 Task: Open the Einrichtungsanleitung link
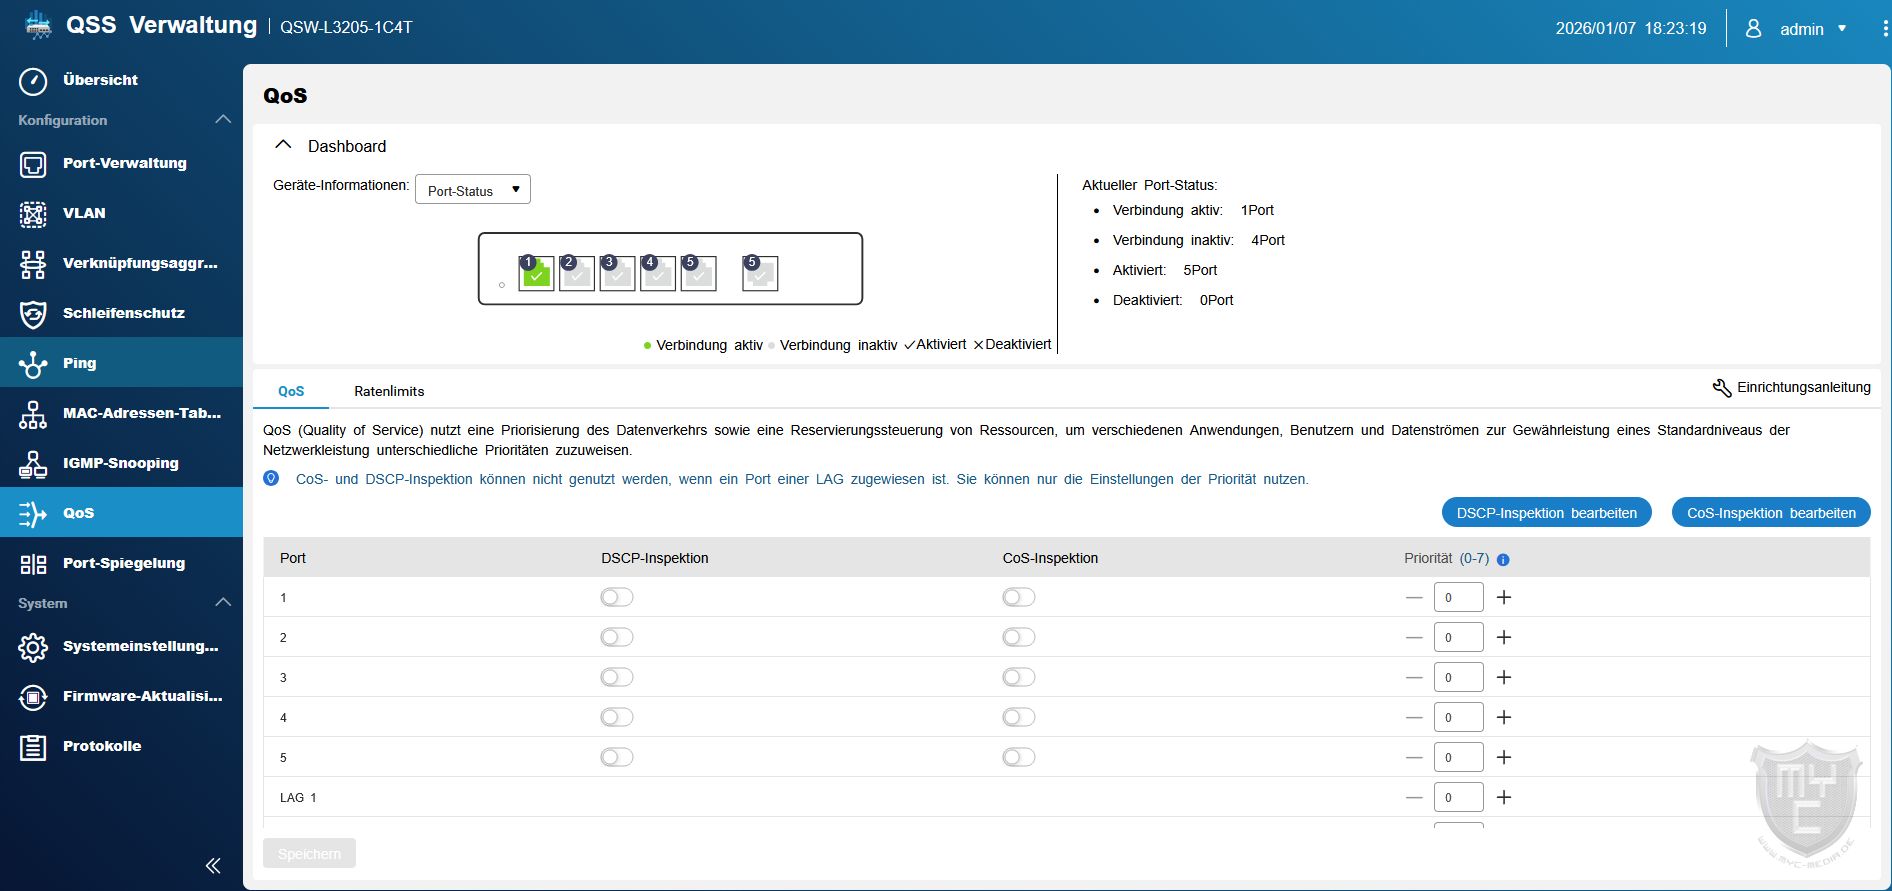pyautogui.click(x=1792, y=388)
